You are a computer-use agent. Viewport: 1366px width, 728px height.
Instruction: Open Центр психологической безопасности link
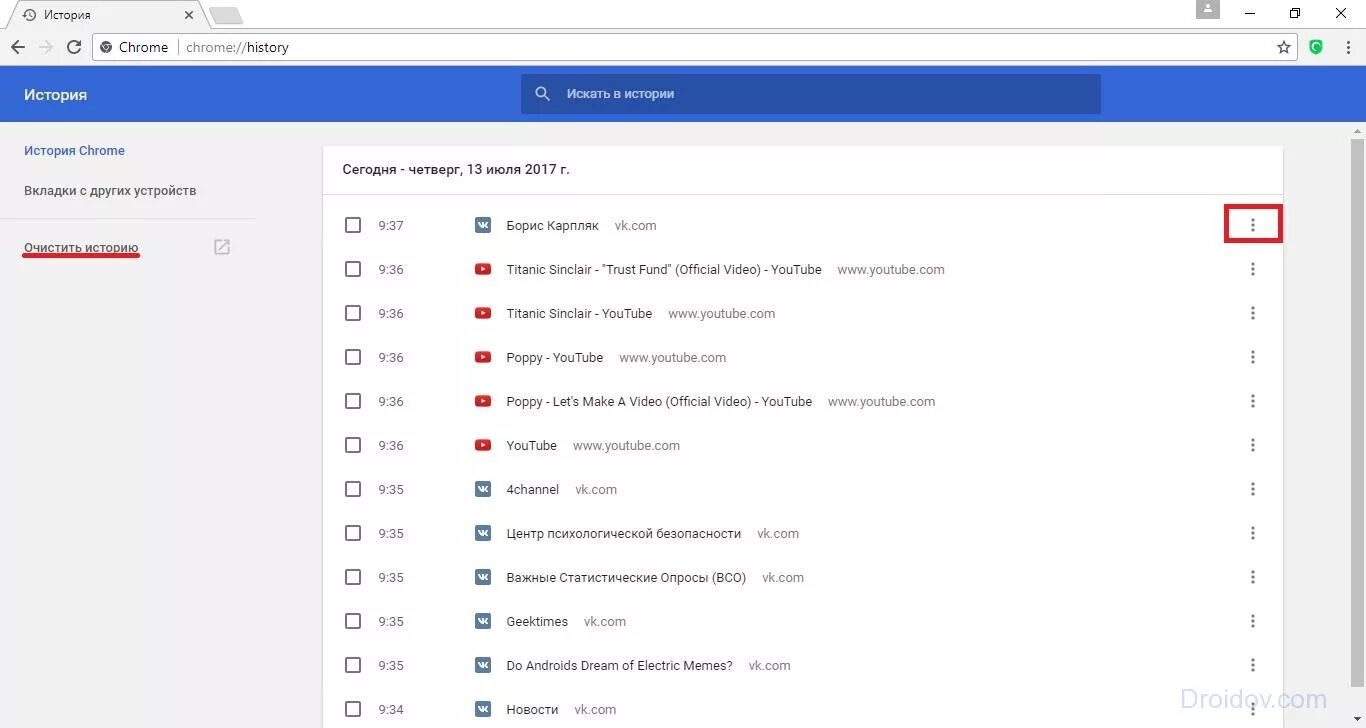click(x=624, y=534)
